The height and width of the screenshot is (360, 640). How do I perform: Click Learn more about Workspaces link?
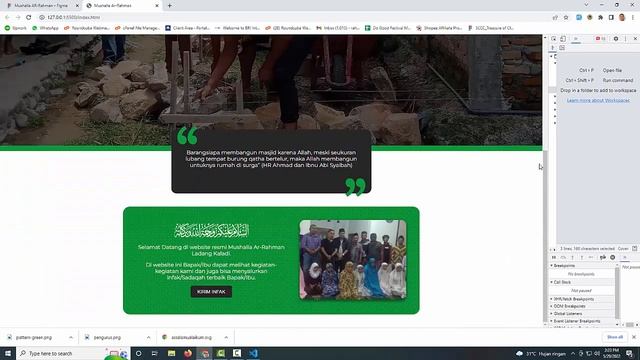(x=598, y=100)
